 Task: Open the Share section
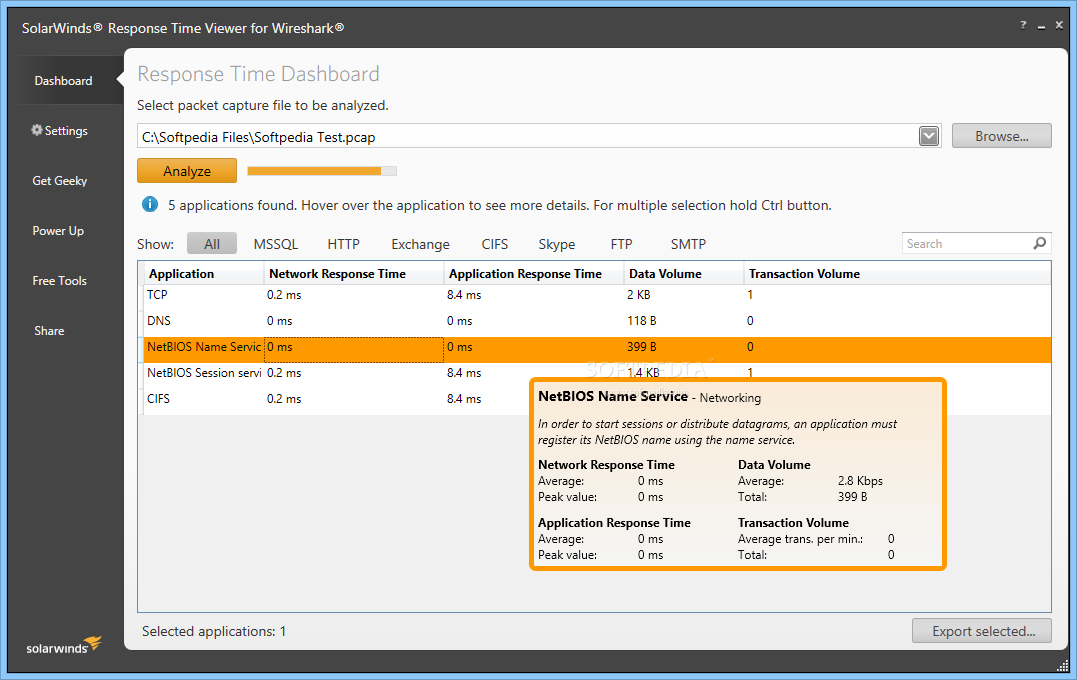49,330
